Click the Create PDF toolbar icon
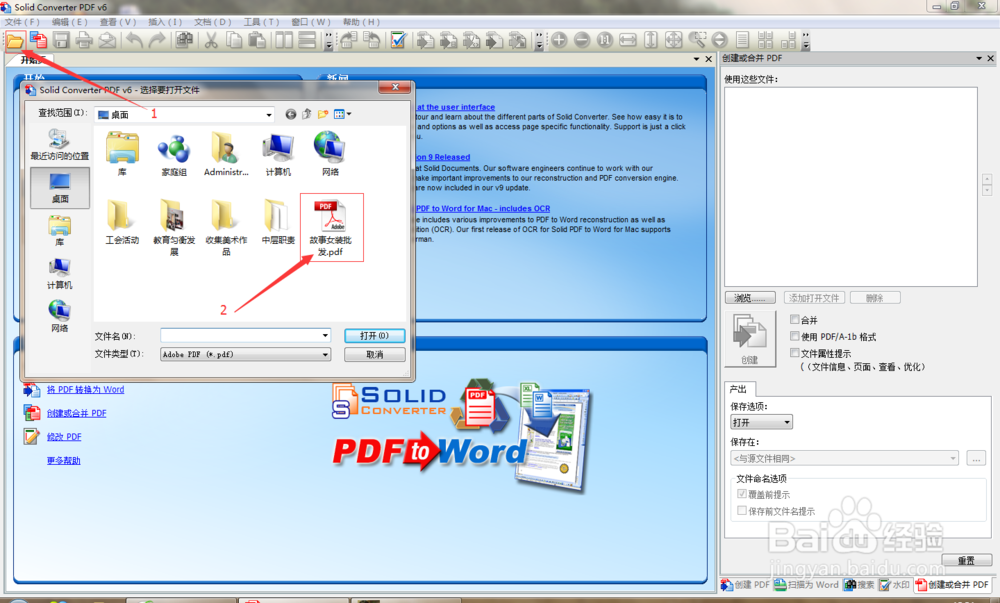The image size is (1000, 603). tap(38, 41)
